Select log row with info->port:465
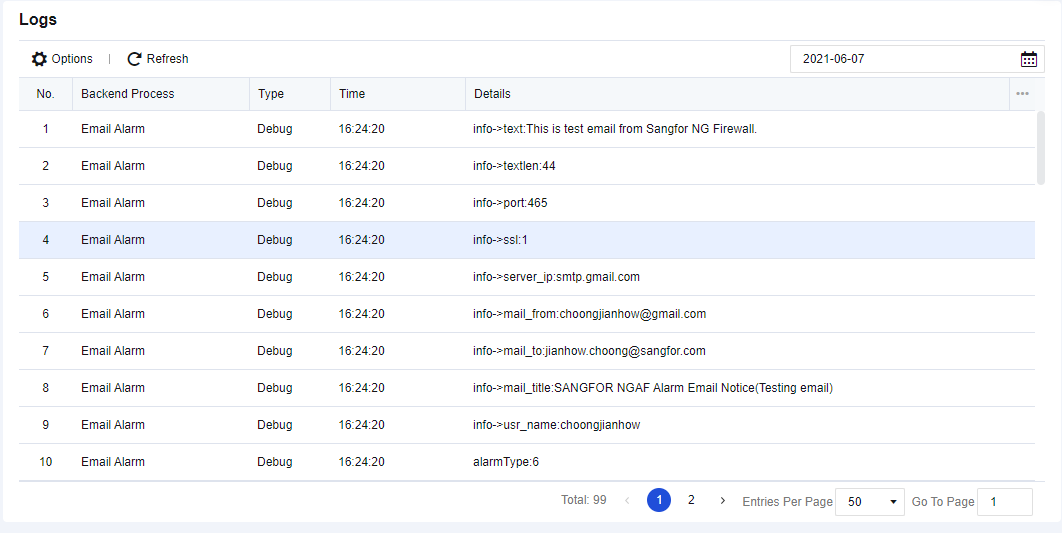This screenshot has width=1062, height=533. 510,203
